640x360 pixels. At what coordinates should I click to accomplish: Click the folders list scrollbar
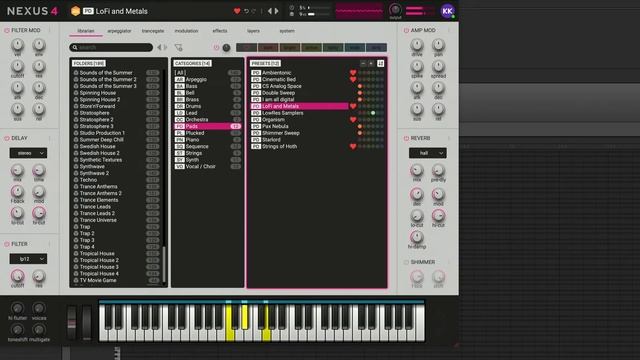pos(164,264)
